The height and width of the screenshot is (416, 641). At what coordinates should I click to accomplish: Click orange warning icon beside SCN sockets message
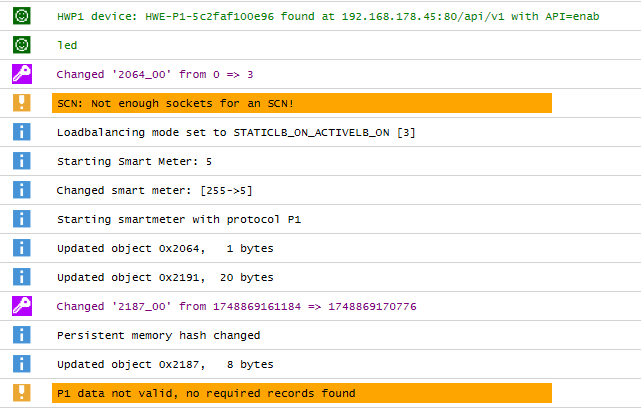[22, 103]
